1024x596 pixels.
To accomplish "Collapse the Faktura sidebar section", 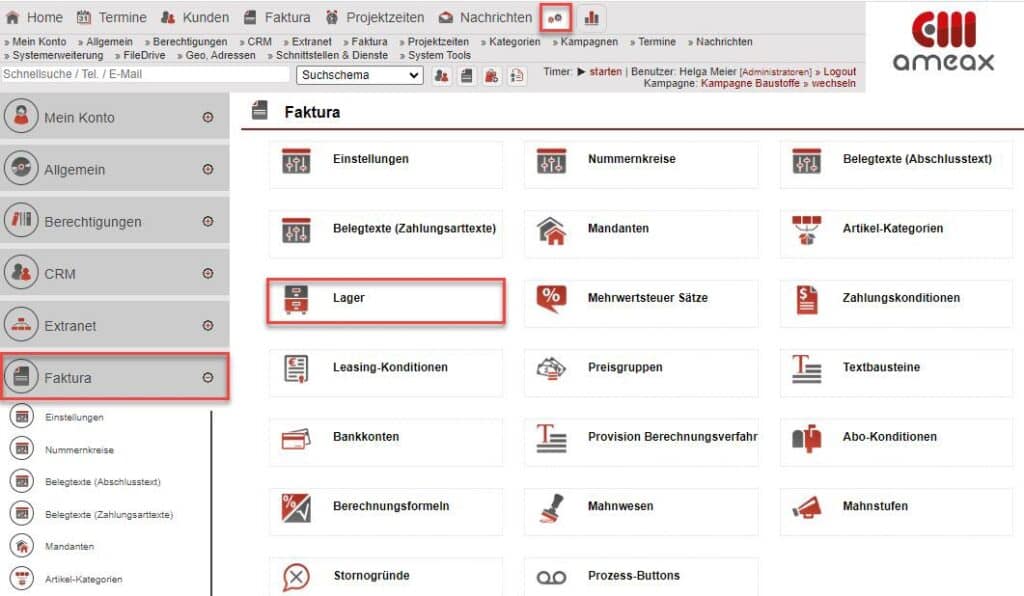I will pyautogui.click(x=209, y=377).
